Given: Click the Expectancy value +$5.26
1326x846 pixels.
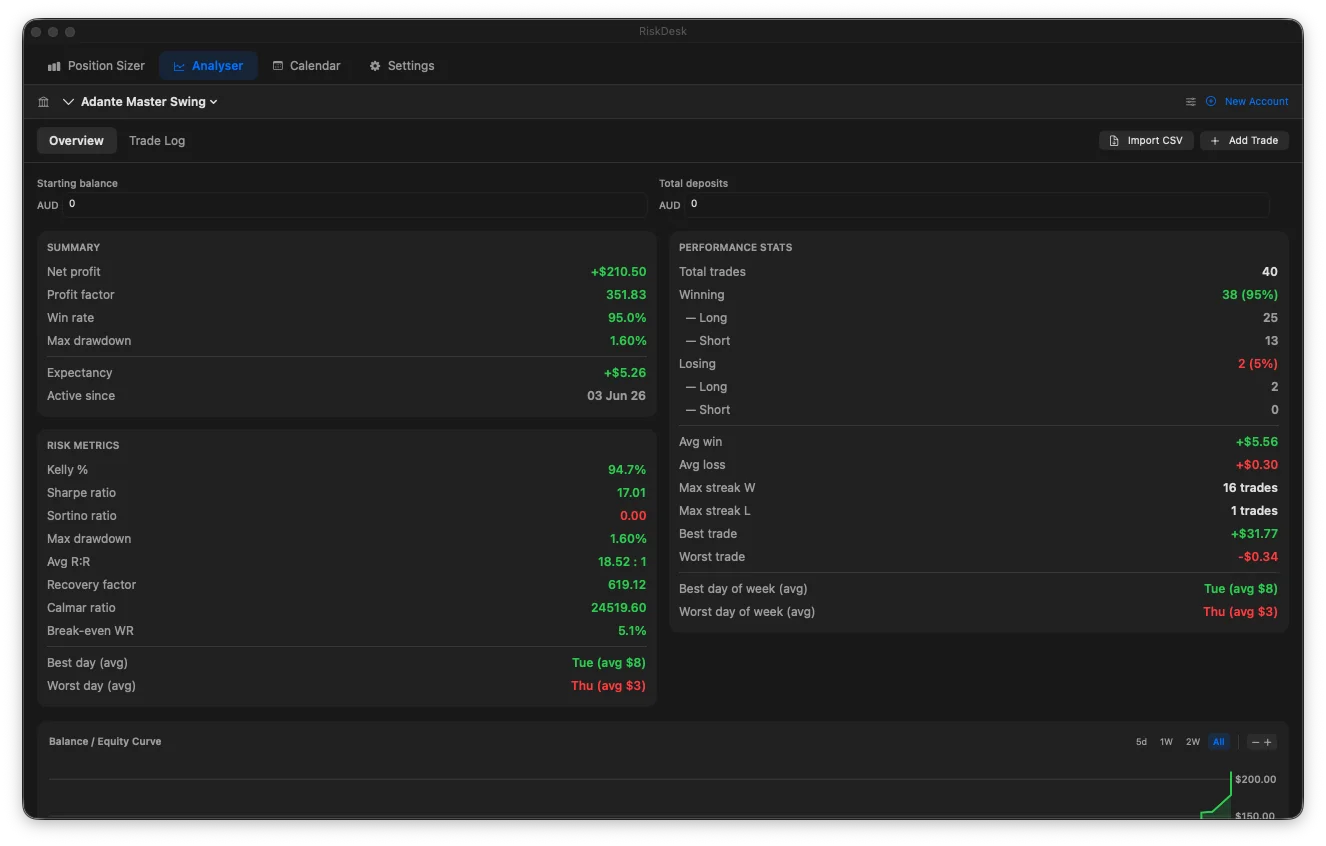Looking at the screenshot, I should tap(625, 373).
